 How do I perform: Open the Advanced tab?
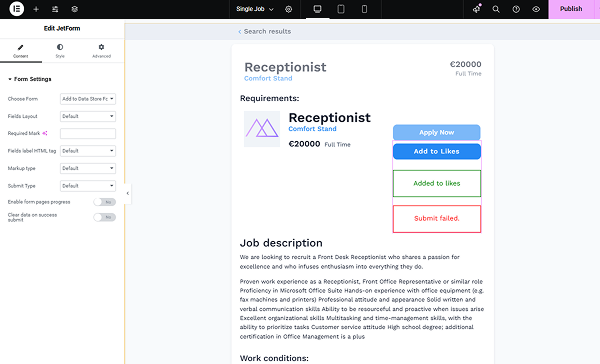coord(101,51)
